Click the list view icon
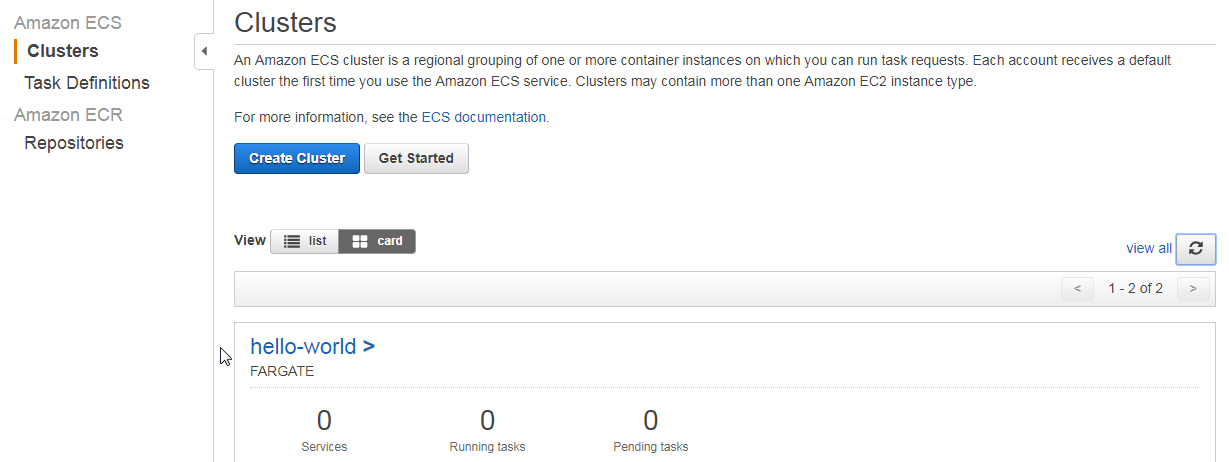1229x462 pixels. 292,241
